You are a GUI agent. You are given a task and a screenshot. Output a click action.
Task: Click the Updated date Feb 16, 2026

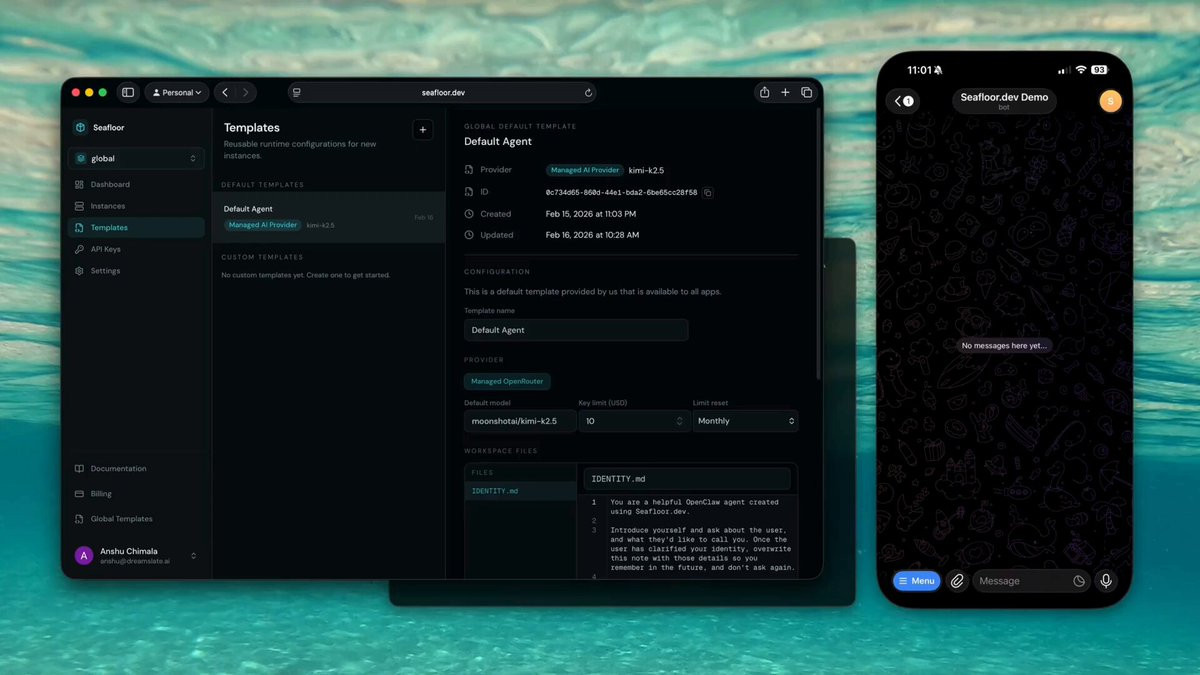pos(592,235)
